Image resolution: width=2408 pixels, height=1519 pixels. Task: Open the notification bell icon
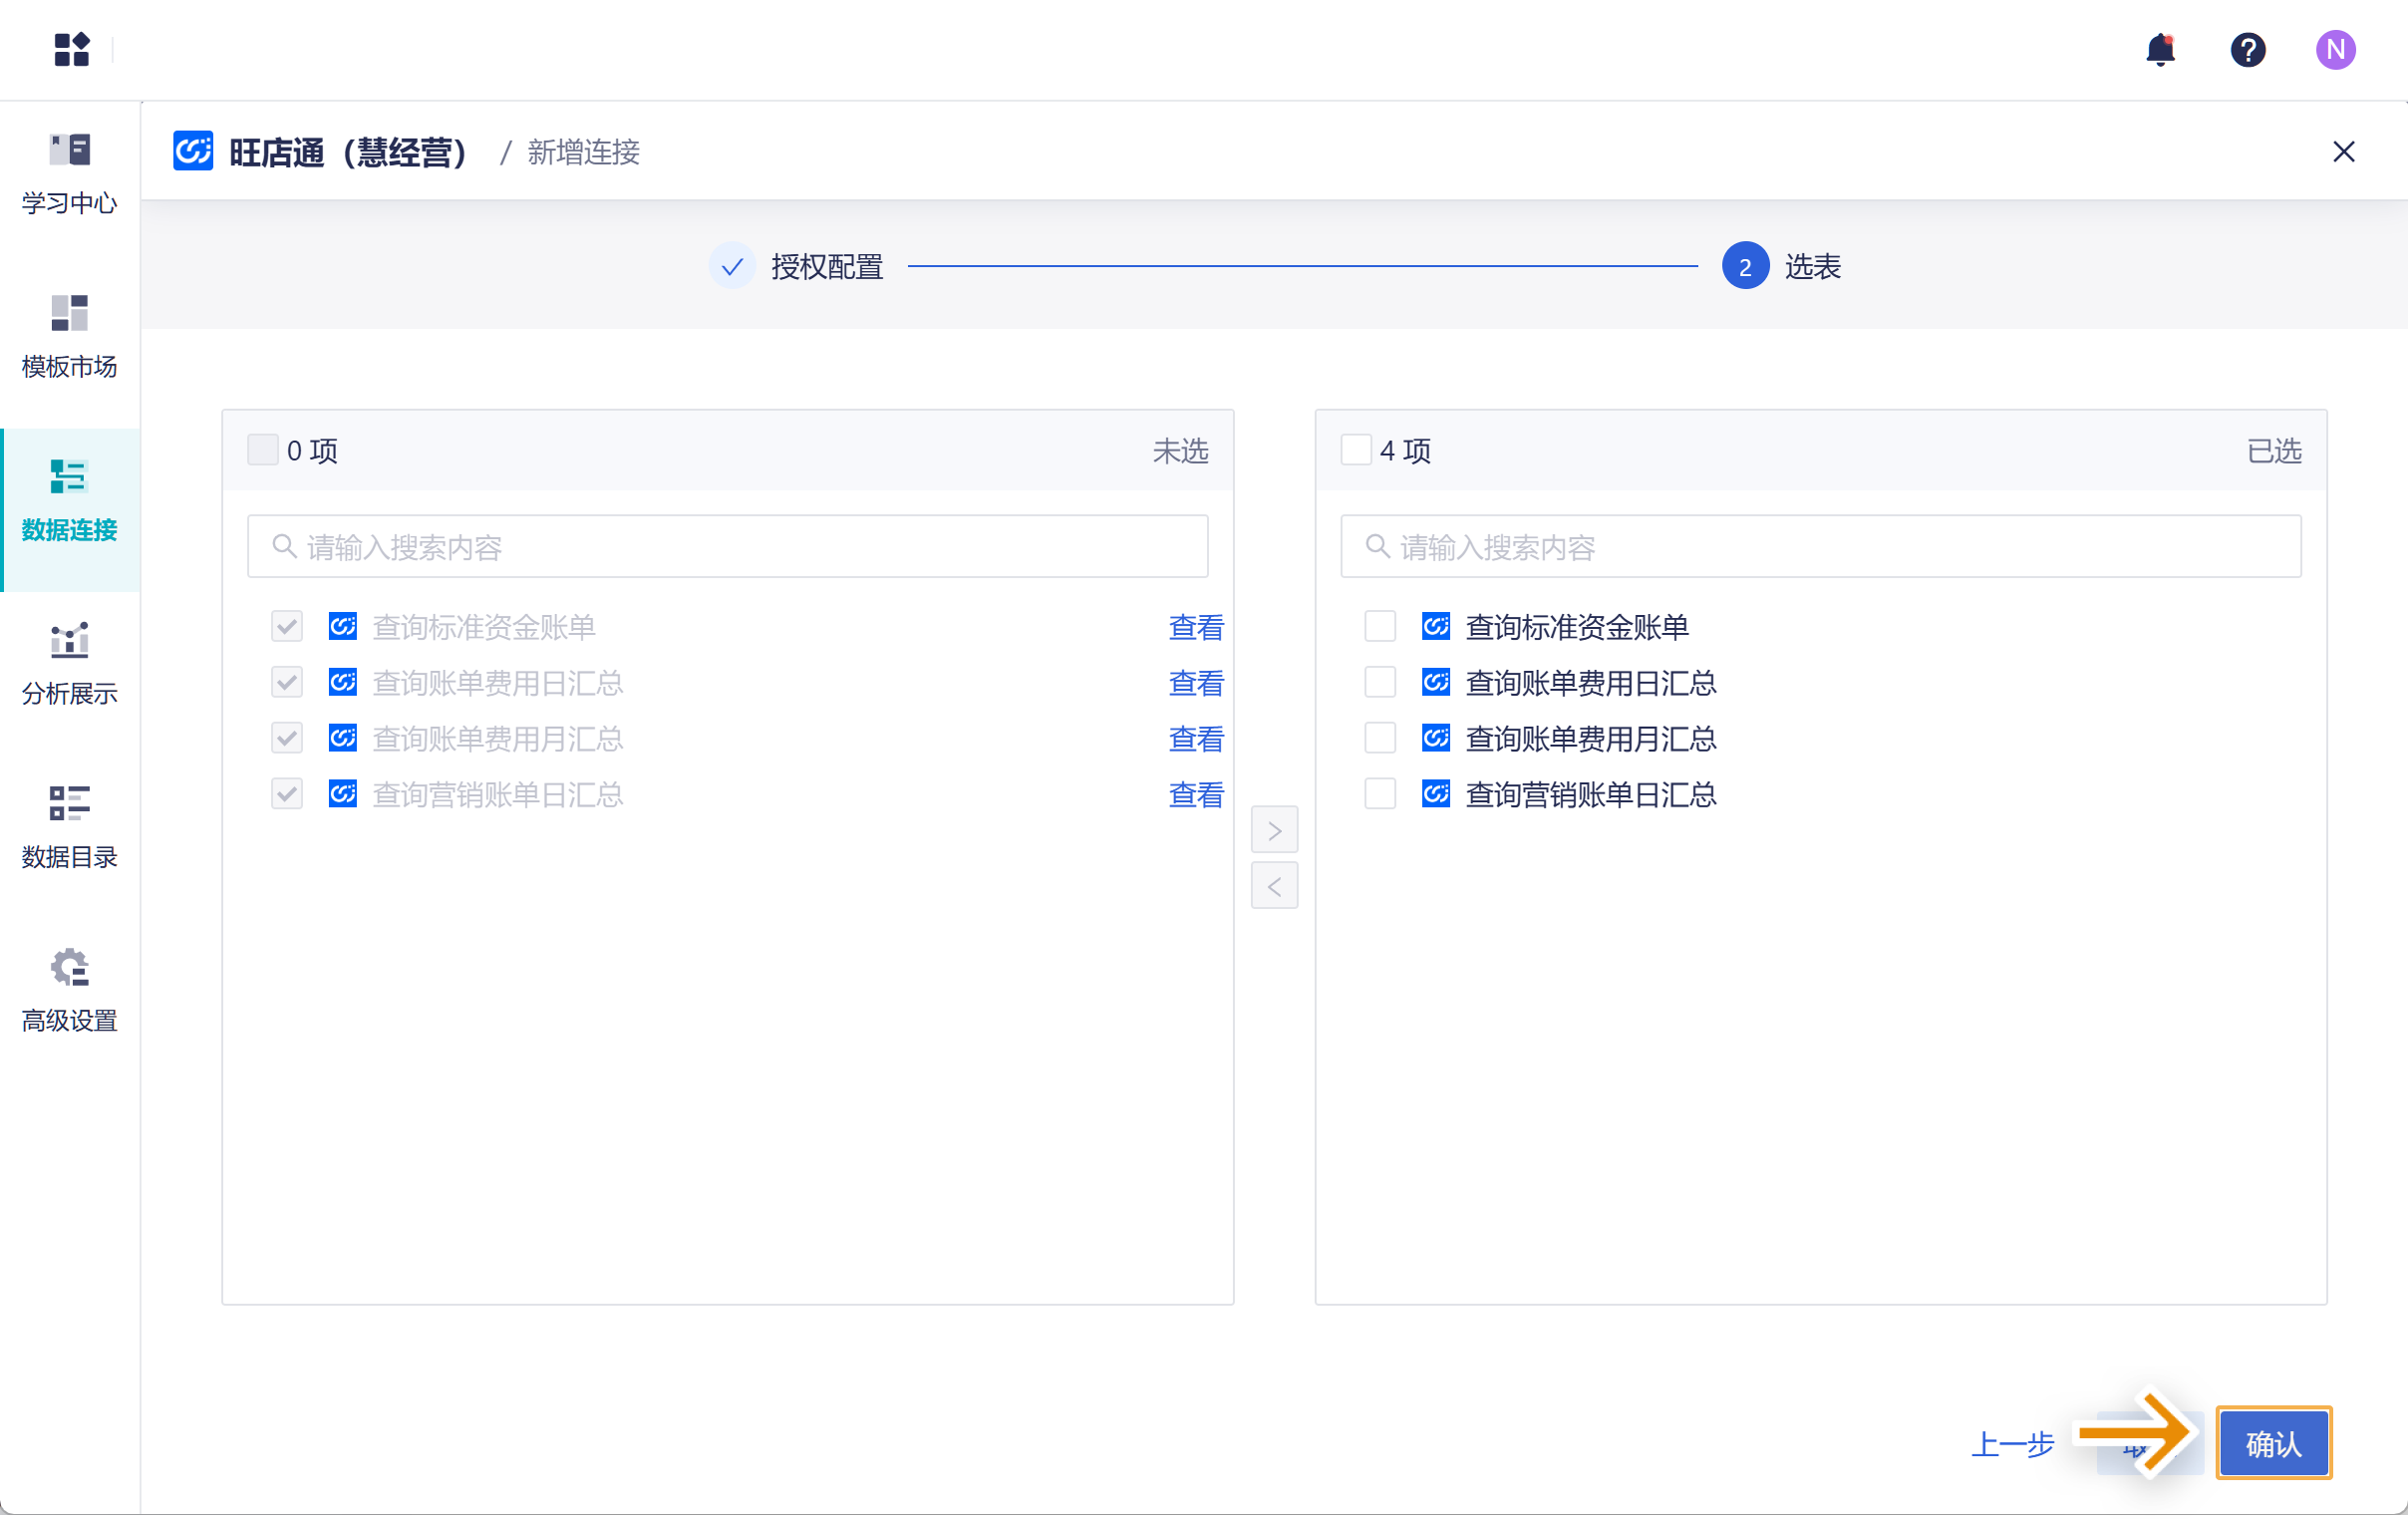coord(2160,49)
